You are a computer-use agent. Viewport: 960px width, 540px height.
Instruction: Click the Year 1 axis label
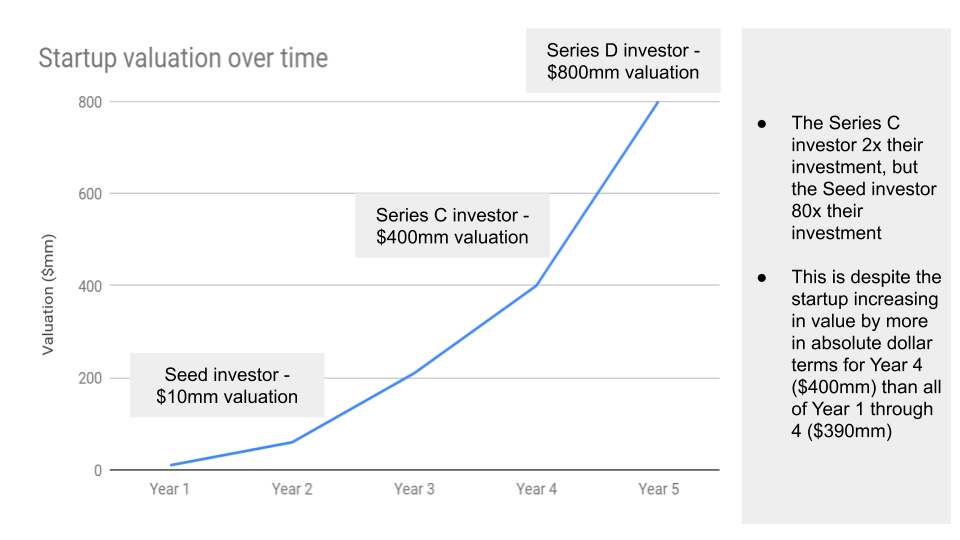click(x=170, y=489)
